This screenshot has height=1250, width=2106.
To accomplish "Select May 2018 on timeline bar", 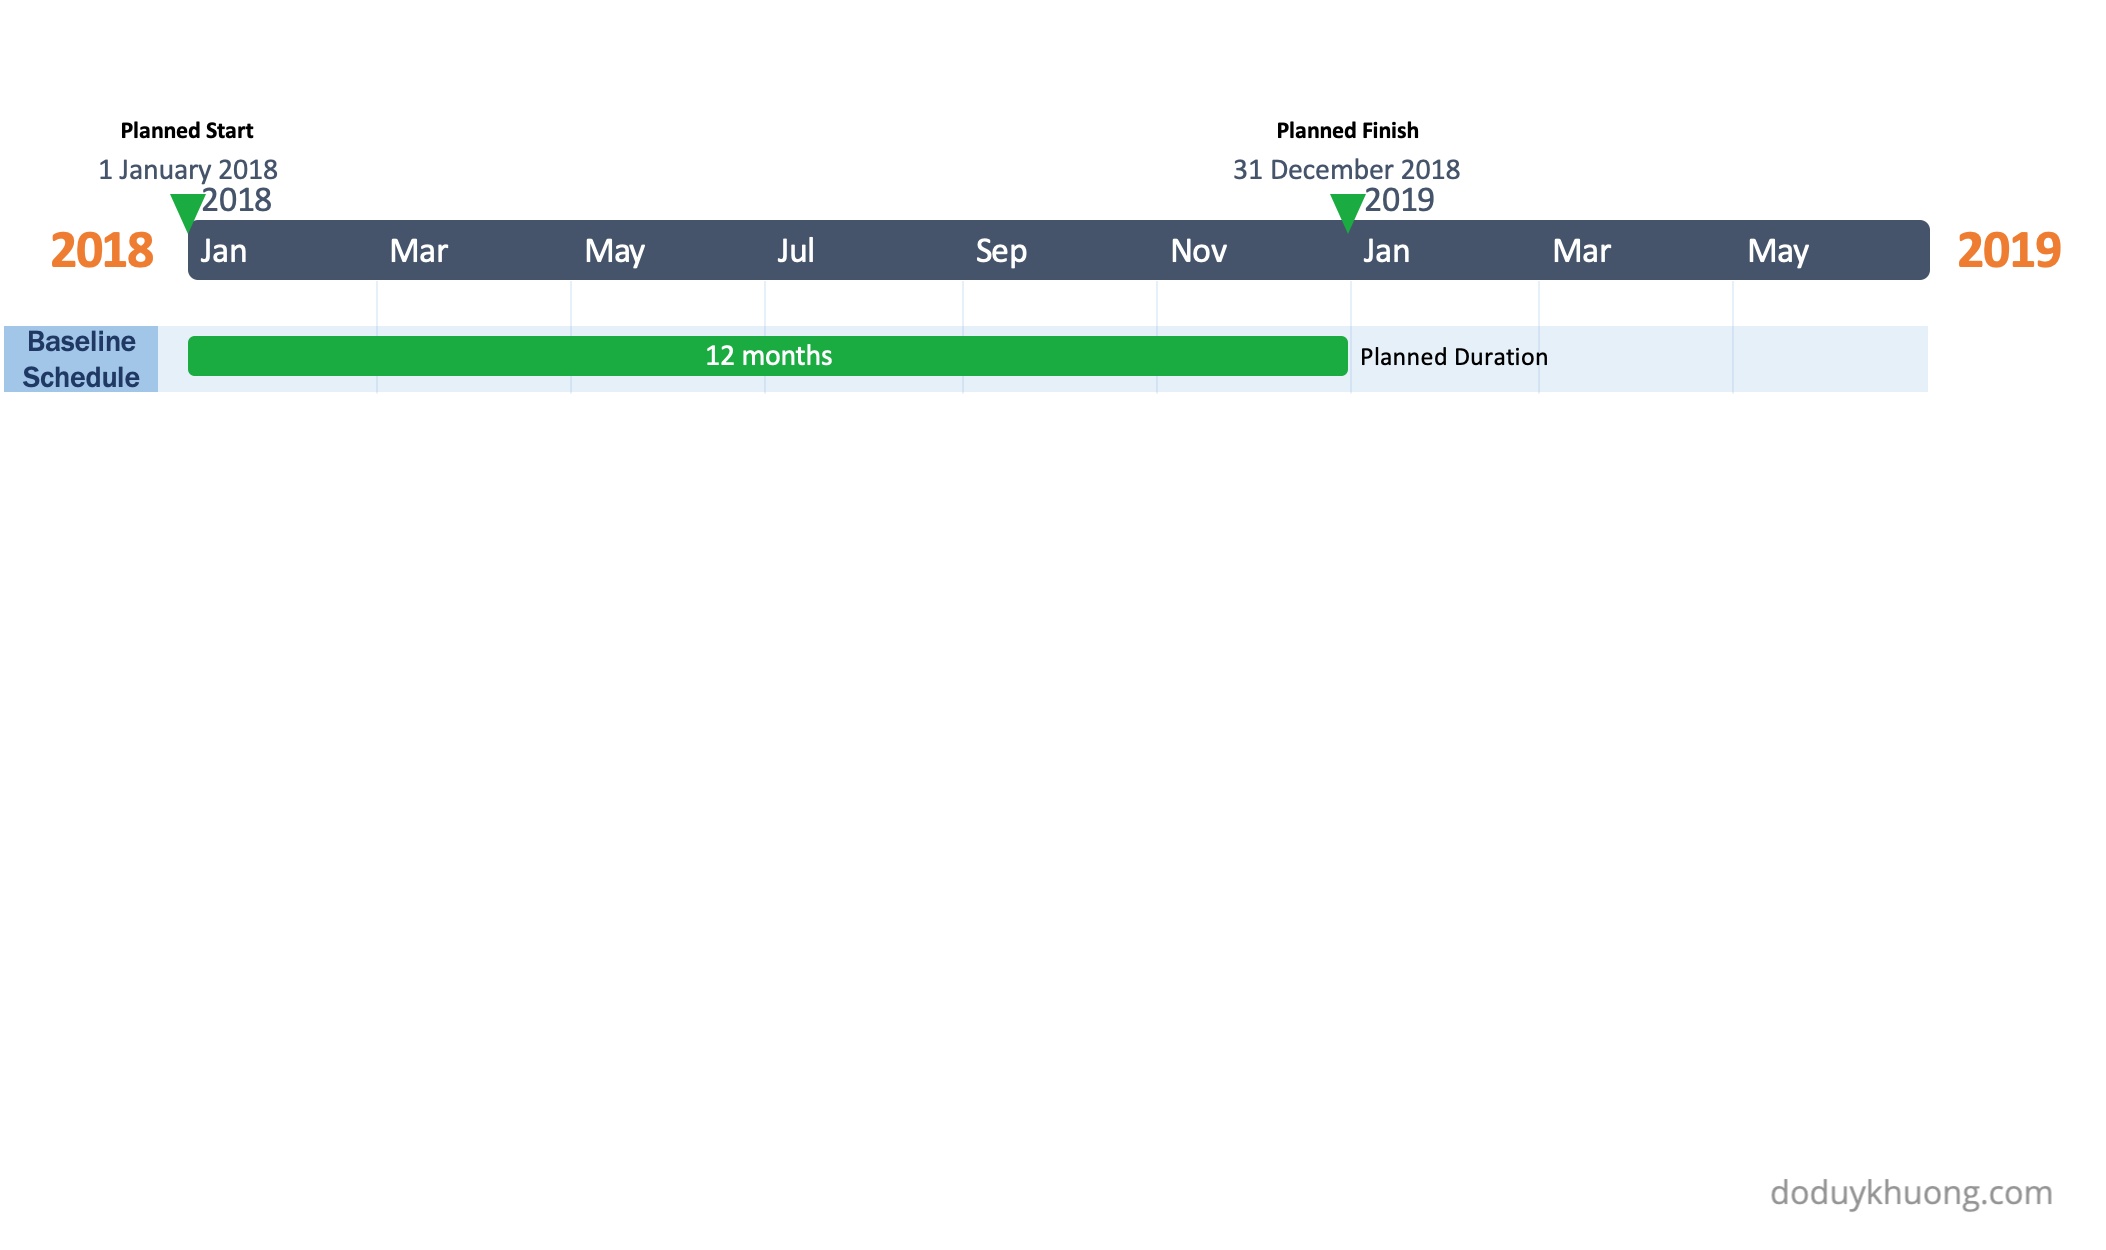I will pos(614,251).
